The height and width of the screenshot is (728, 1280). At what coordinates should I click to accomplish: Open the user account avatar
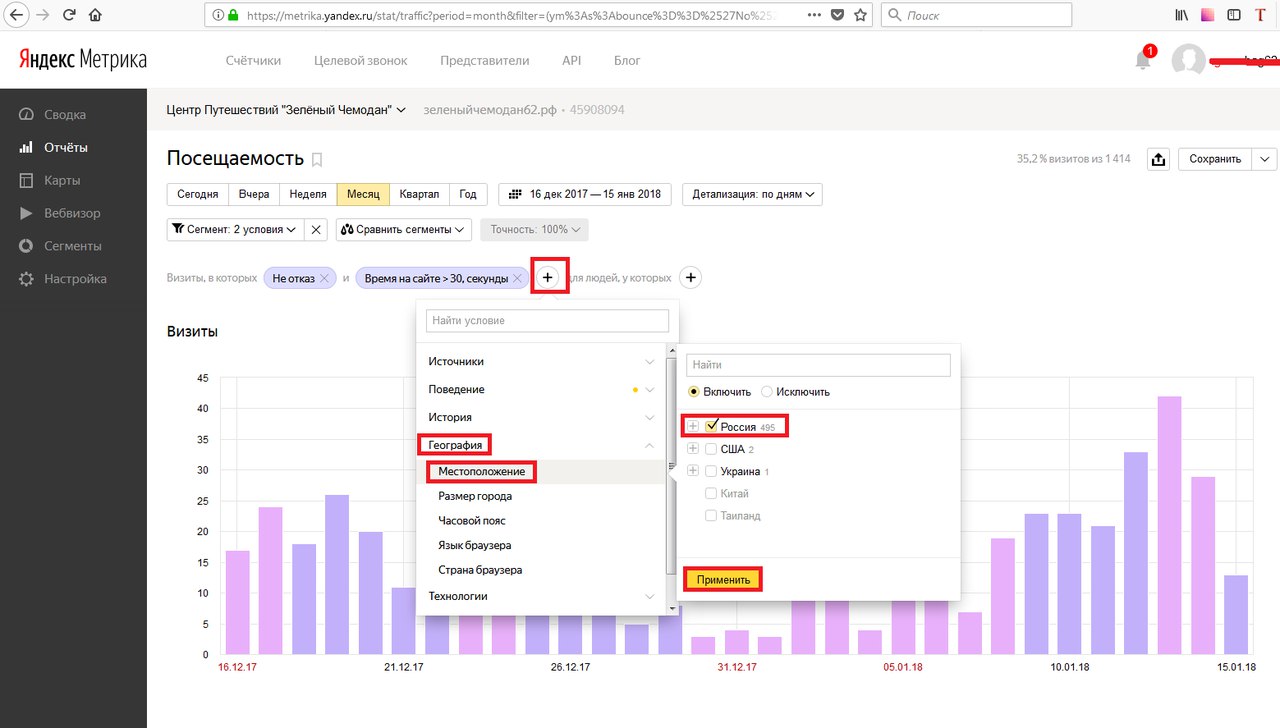click(x=1188, y=60)
